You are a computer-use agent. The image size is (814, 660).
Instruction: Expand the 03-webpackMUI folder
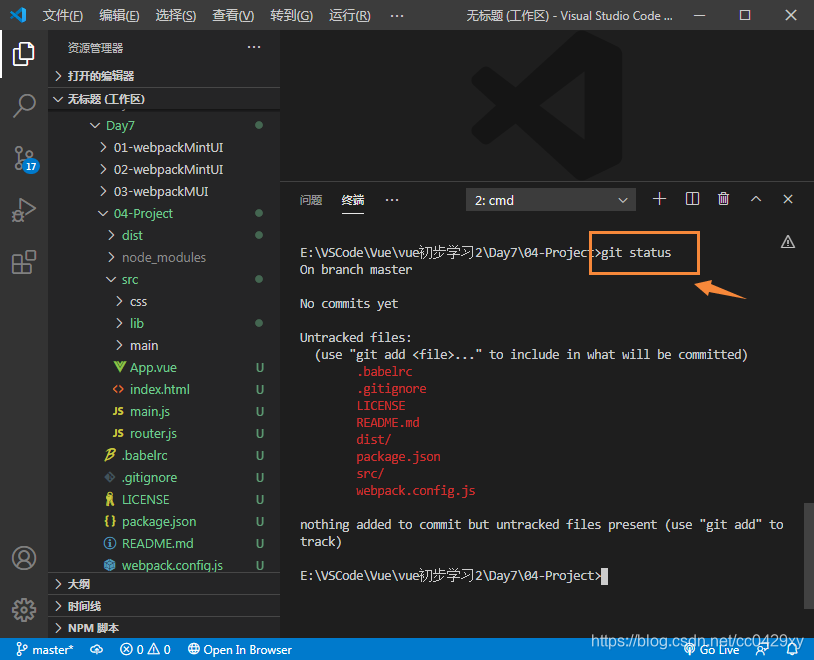[x=164, y=192]
